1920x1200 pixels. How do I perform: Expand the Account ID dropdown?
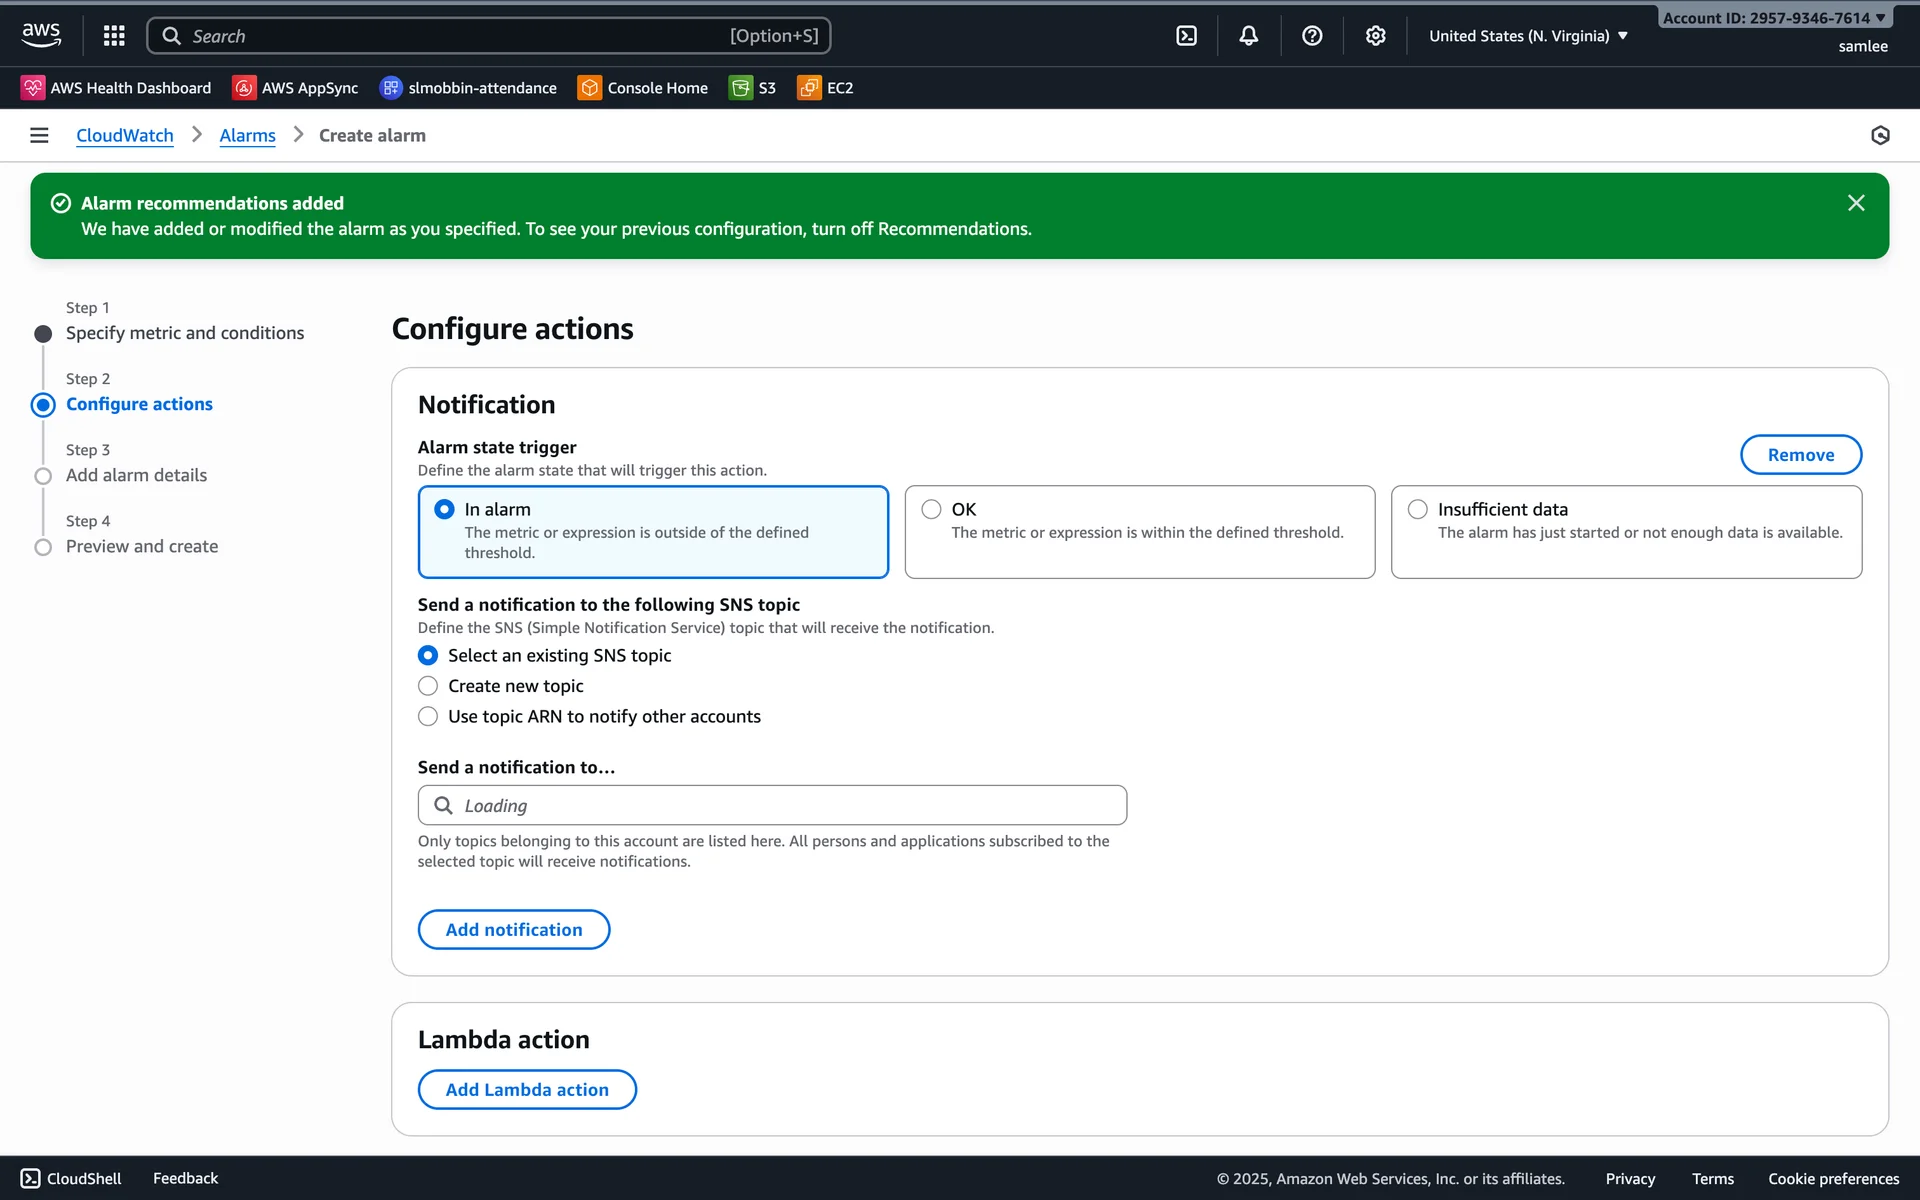pos(1774,18)
